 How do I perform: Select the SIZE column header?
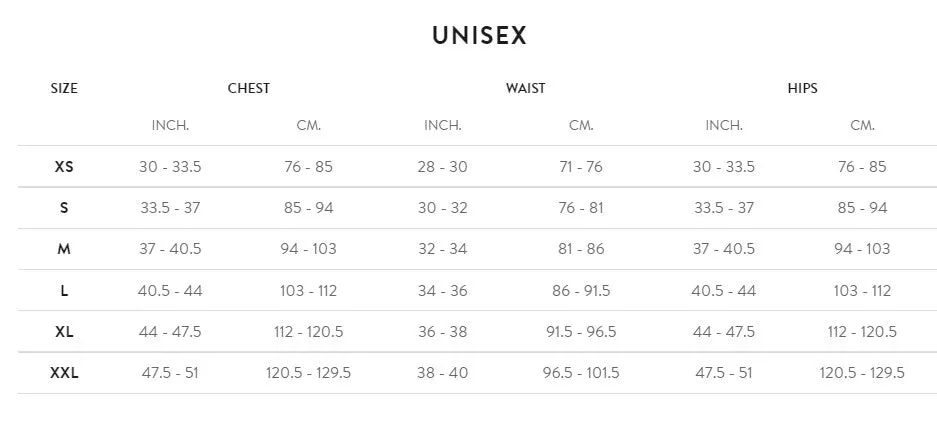pyautogui.click(x=64, y=88)
